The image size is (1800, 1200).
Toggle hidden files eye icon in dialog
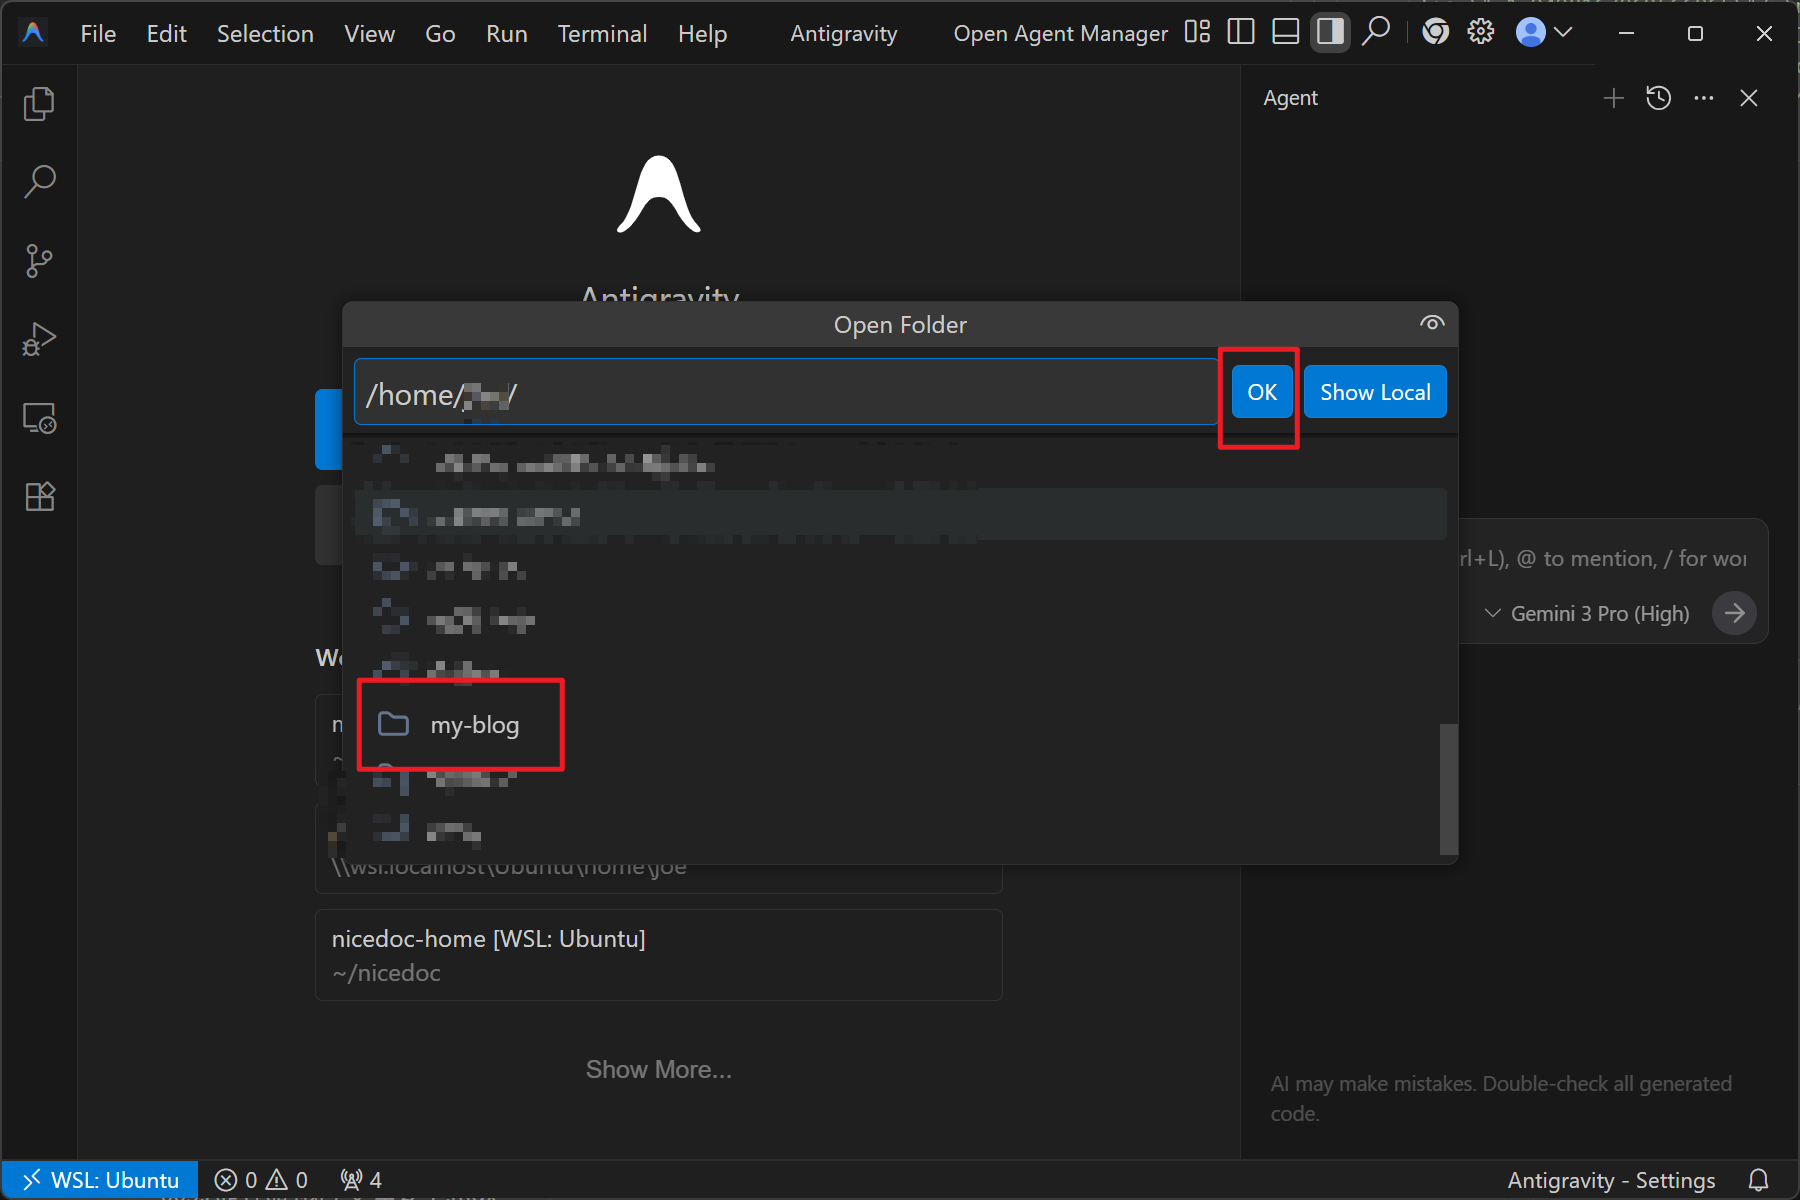pos(1431,323)
